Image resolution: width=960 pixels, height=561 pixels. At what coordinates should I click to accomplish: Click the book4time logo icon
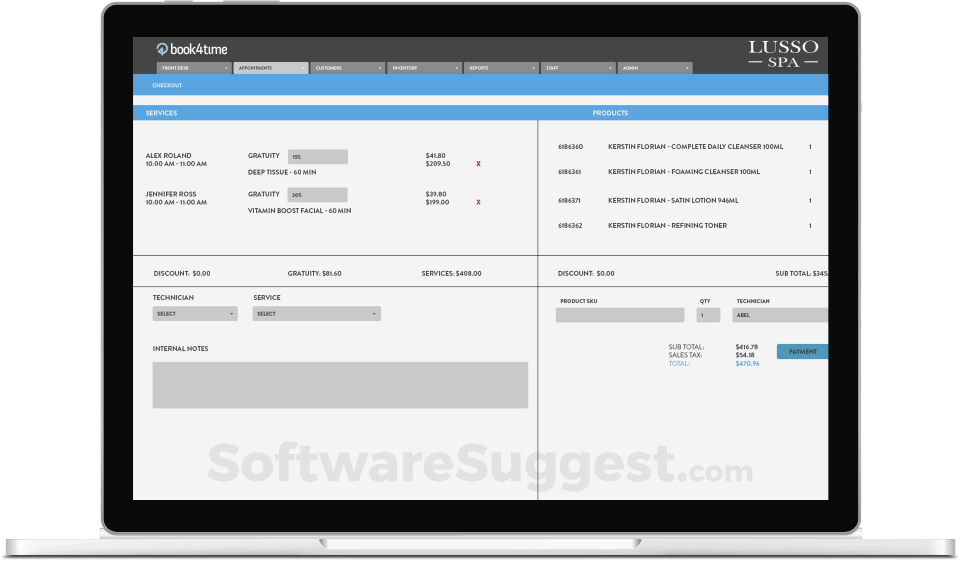point(162,48)
